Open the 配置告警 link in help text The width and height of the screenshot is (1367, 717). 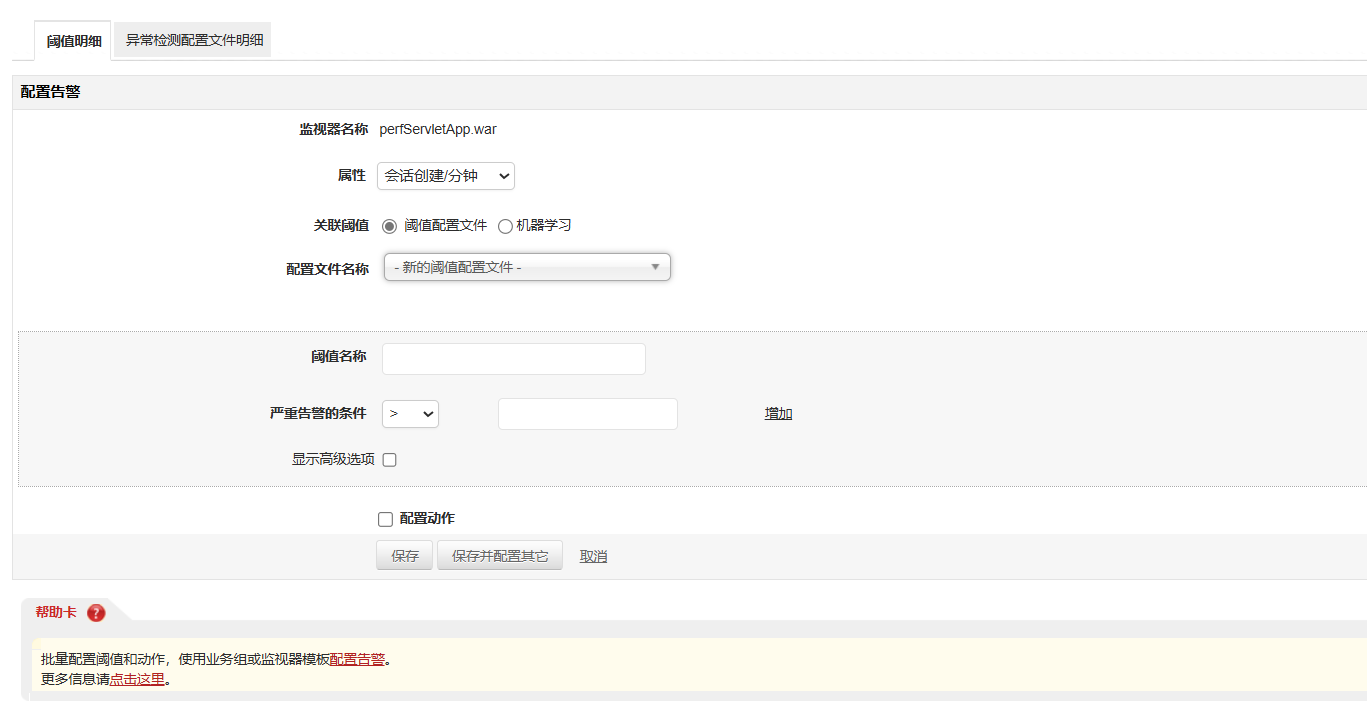point(359,661)
